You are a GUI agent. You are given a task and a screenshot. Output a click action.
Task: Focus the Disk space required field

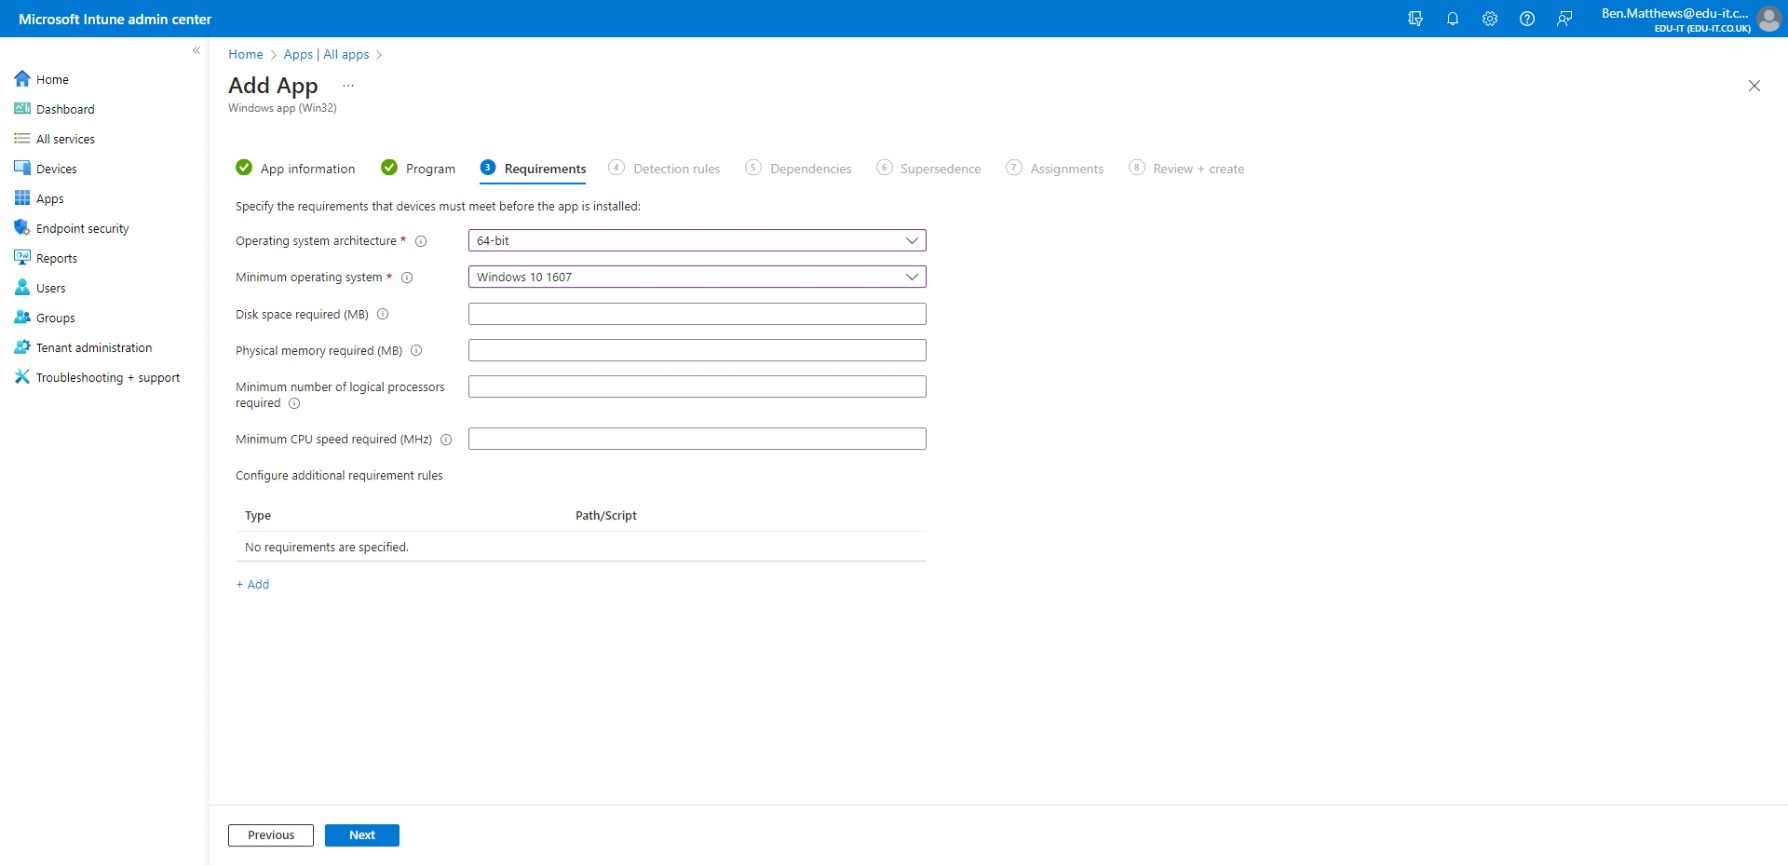coord(697,314)
